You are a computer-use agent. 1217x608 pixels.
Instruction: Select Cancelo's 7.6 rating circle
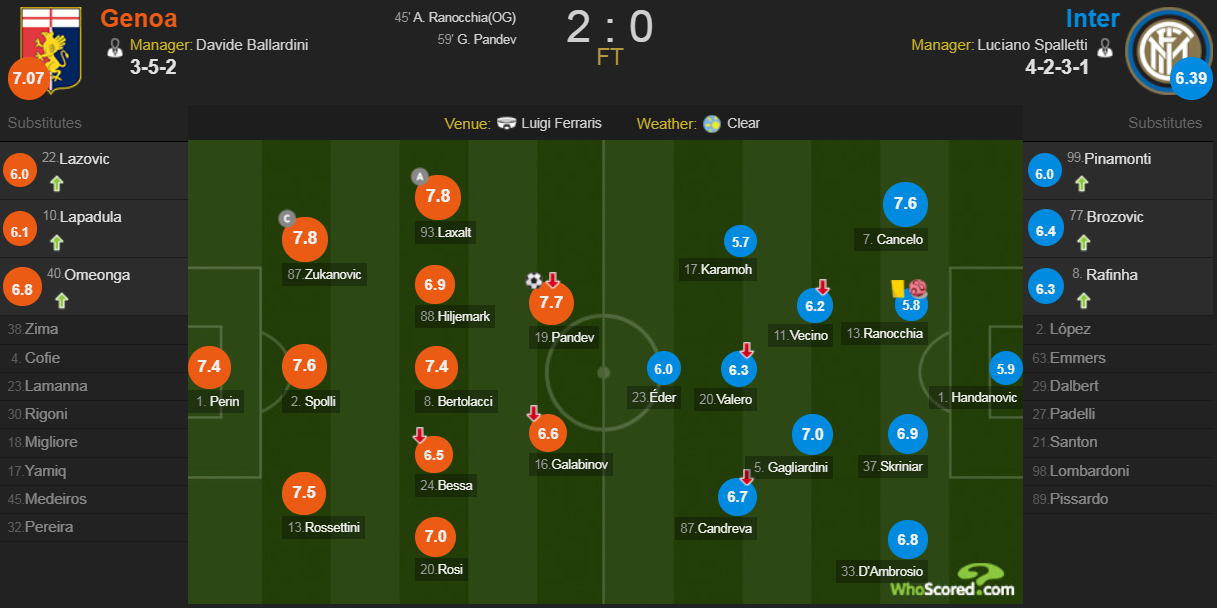click(x=905, y=203)
